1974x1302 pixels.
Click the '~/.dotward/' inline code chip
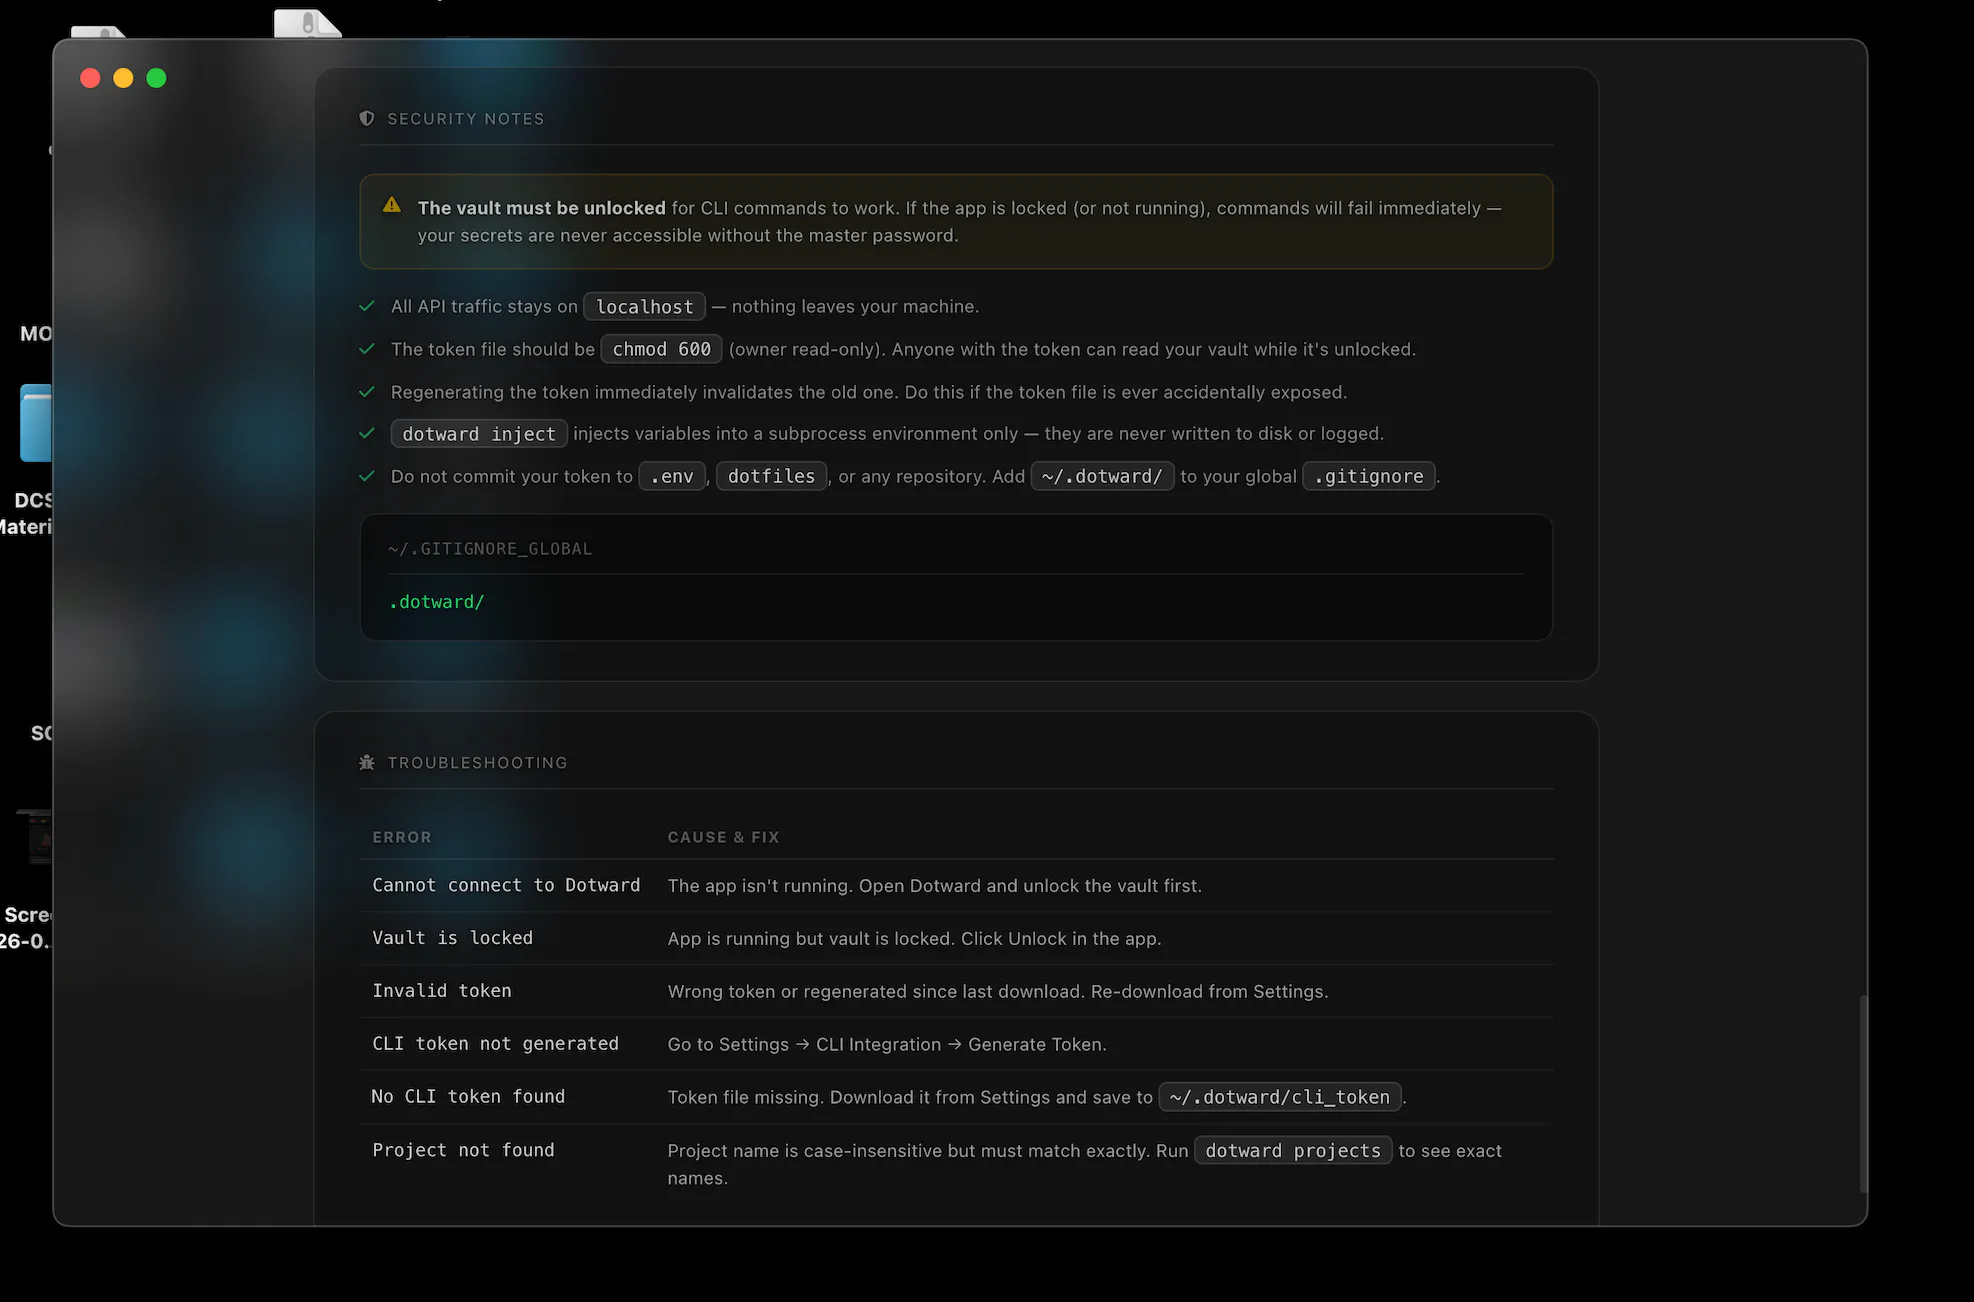point(1102,477)
